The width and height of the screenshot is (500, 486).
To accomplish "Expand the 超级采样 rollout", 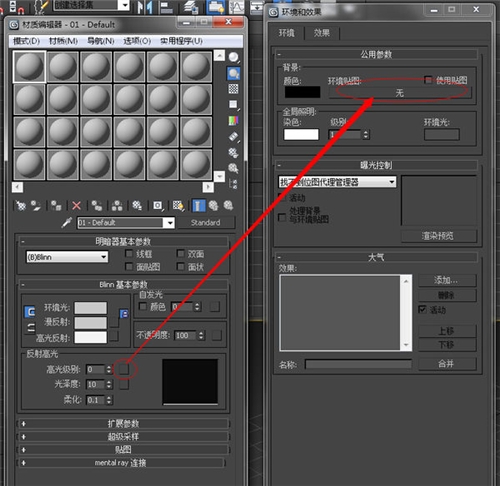I will [x=123, y=437].
